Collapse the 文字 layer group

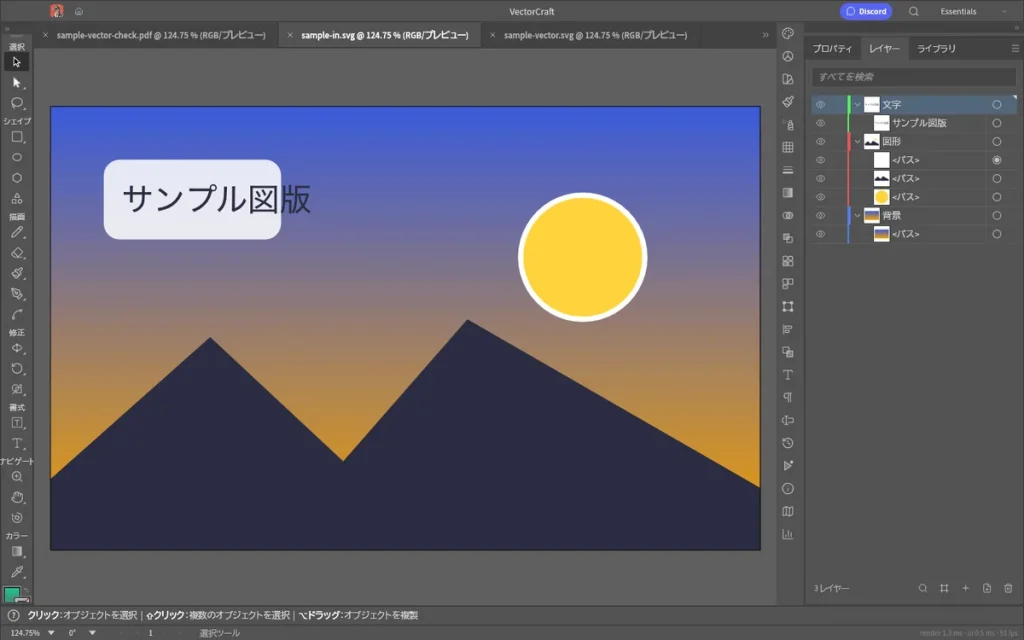click(x=857, y=104)
